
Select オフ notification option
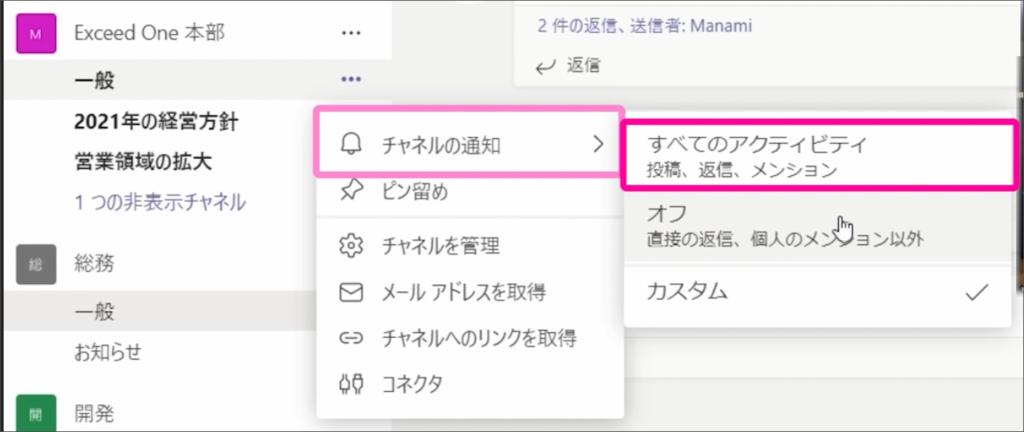(818, 226)
